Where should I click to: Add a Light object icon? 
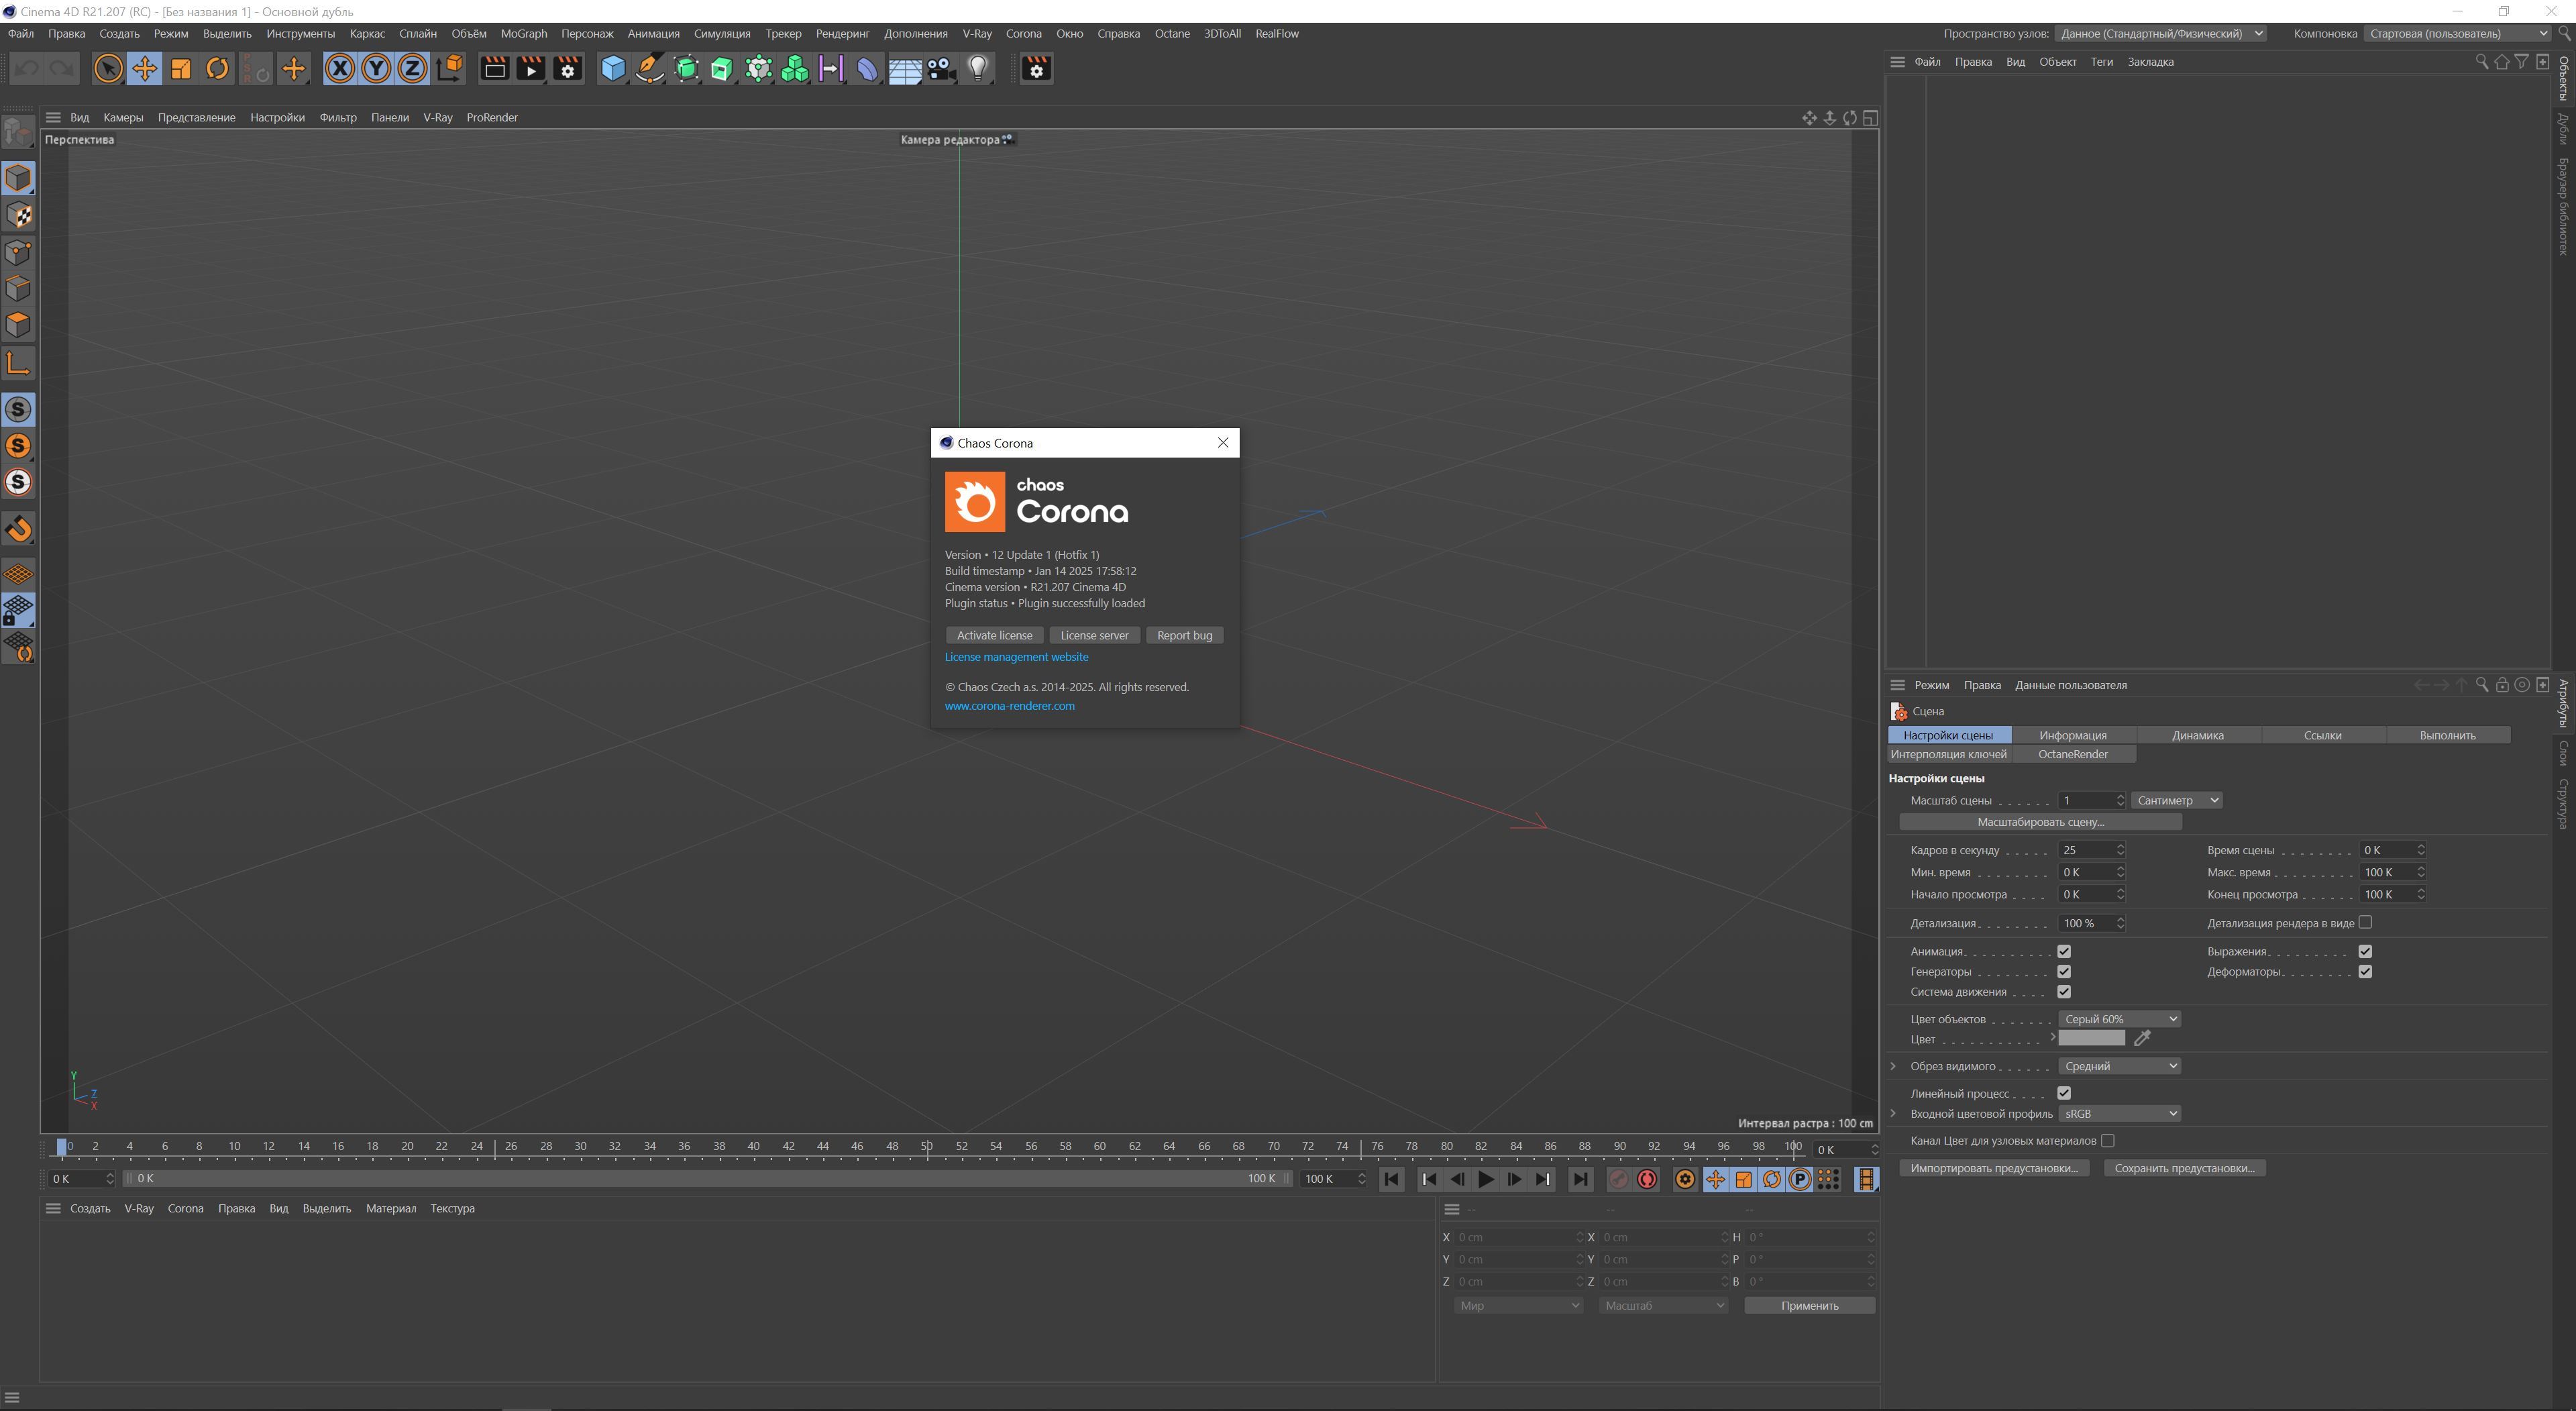click(978, 69)
